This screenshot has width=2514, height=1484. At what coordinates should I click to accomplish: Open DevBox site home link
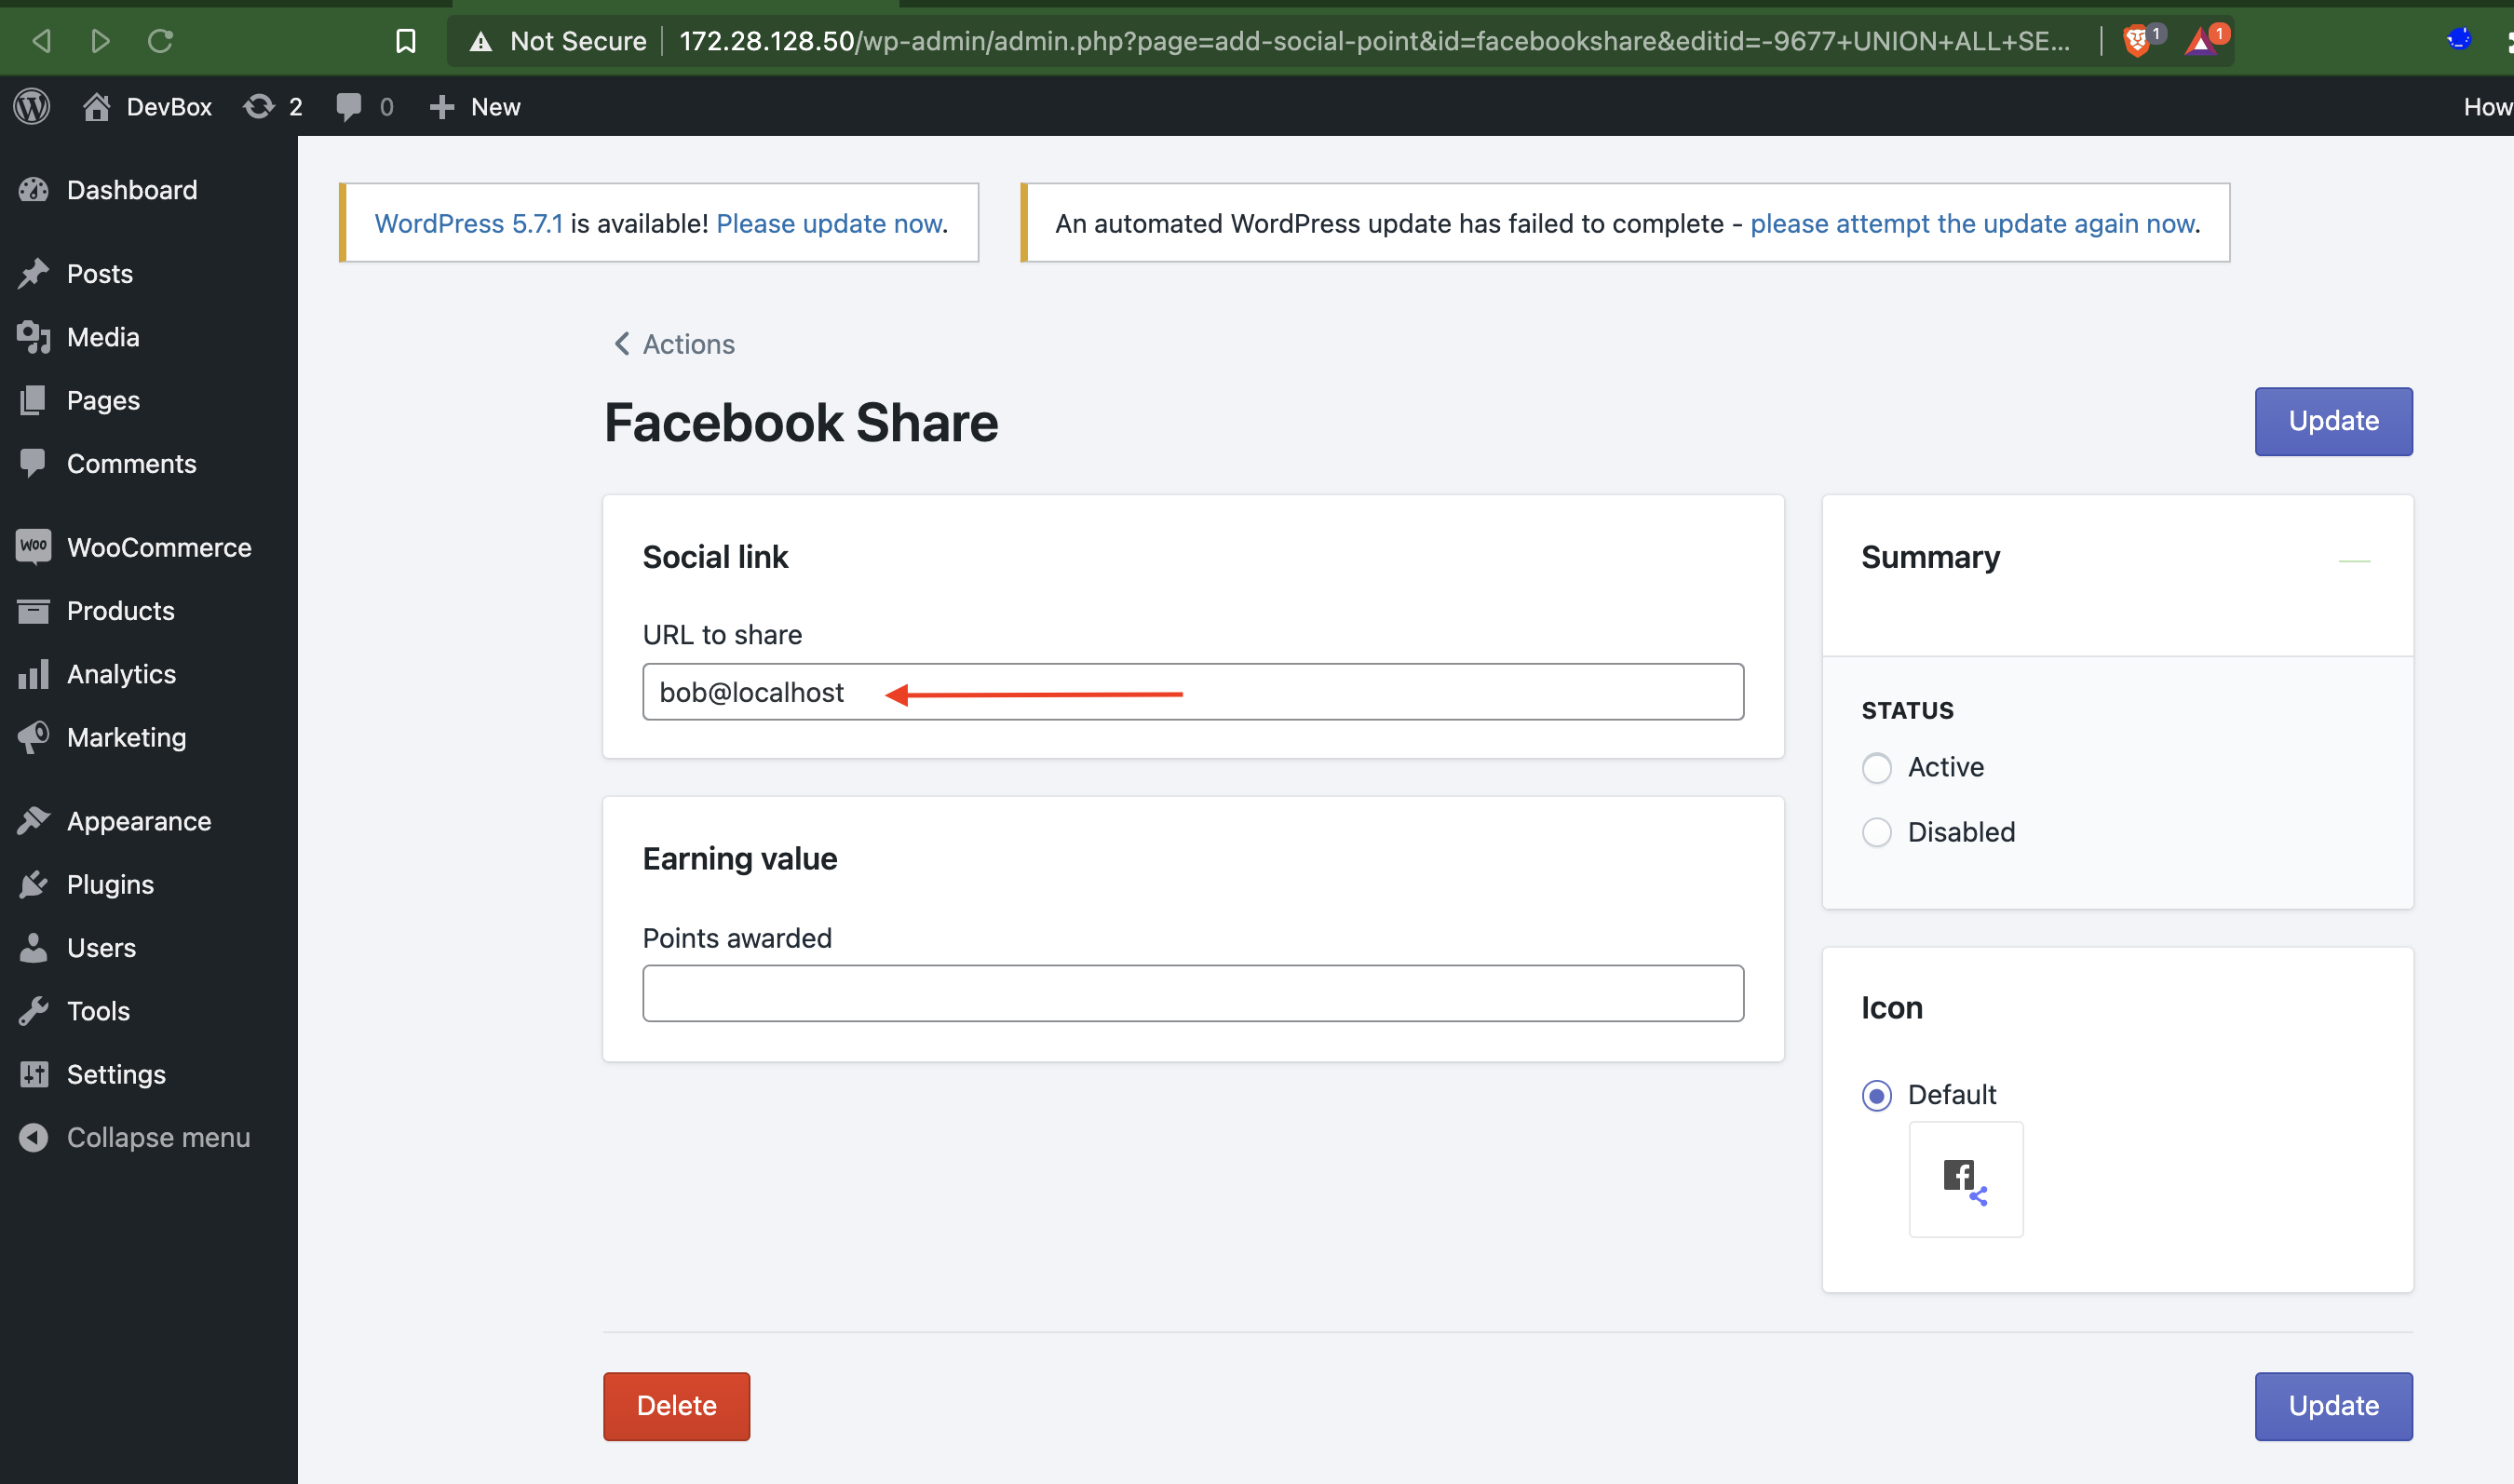coord(148,106)
